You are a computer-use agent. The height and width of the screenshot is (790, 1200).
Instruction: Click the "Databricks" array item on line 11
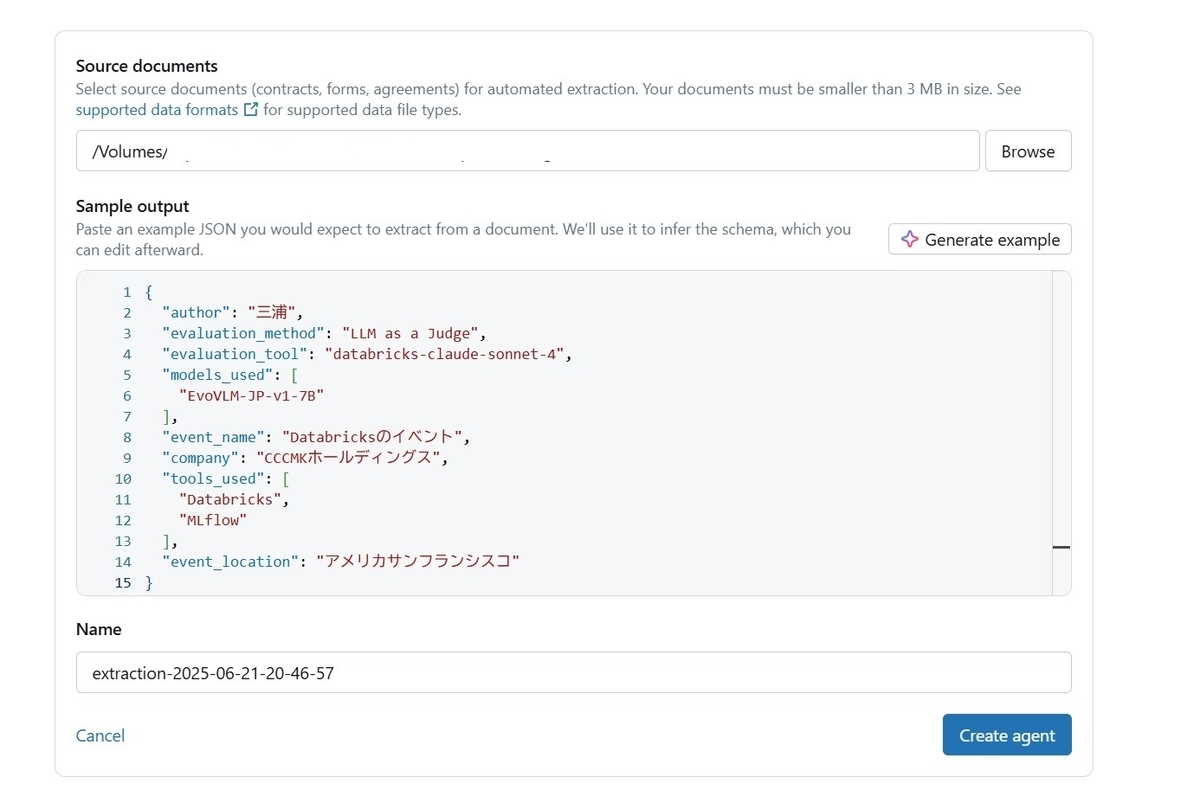231,499
